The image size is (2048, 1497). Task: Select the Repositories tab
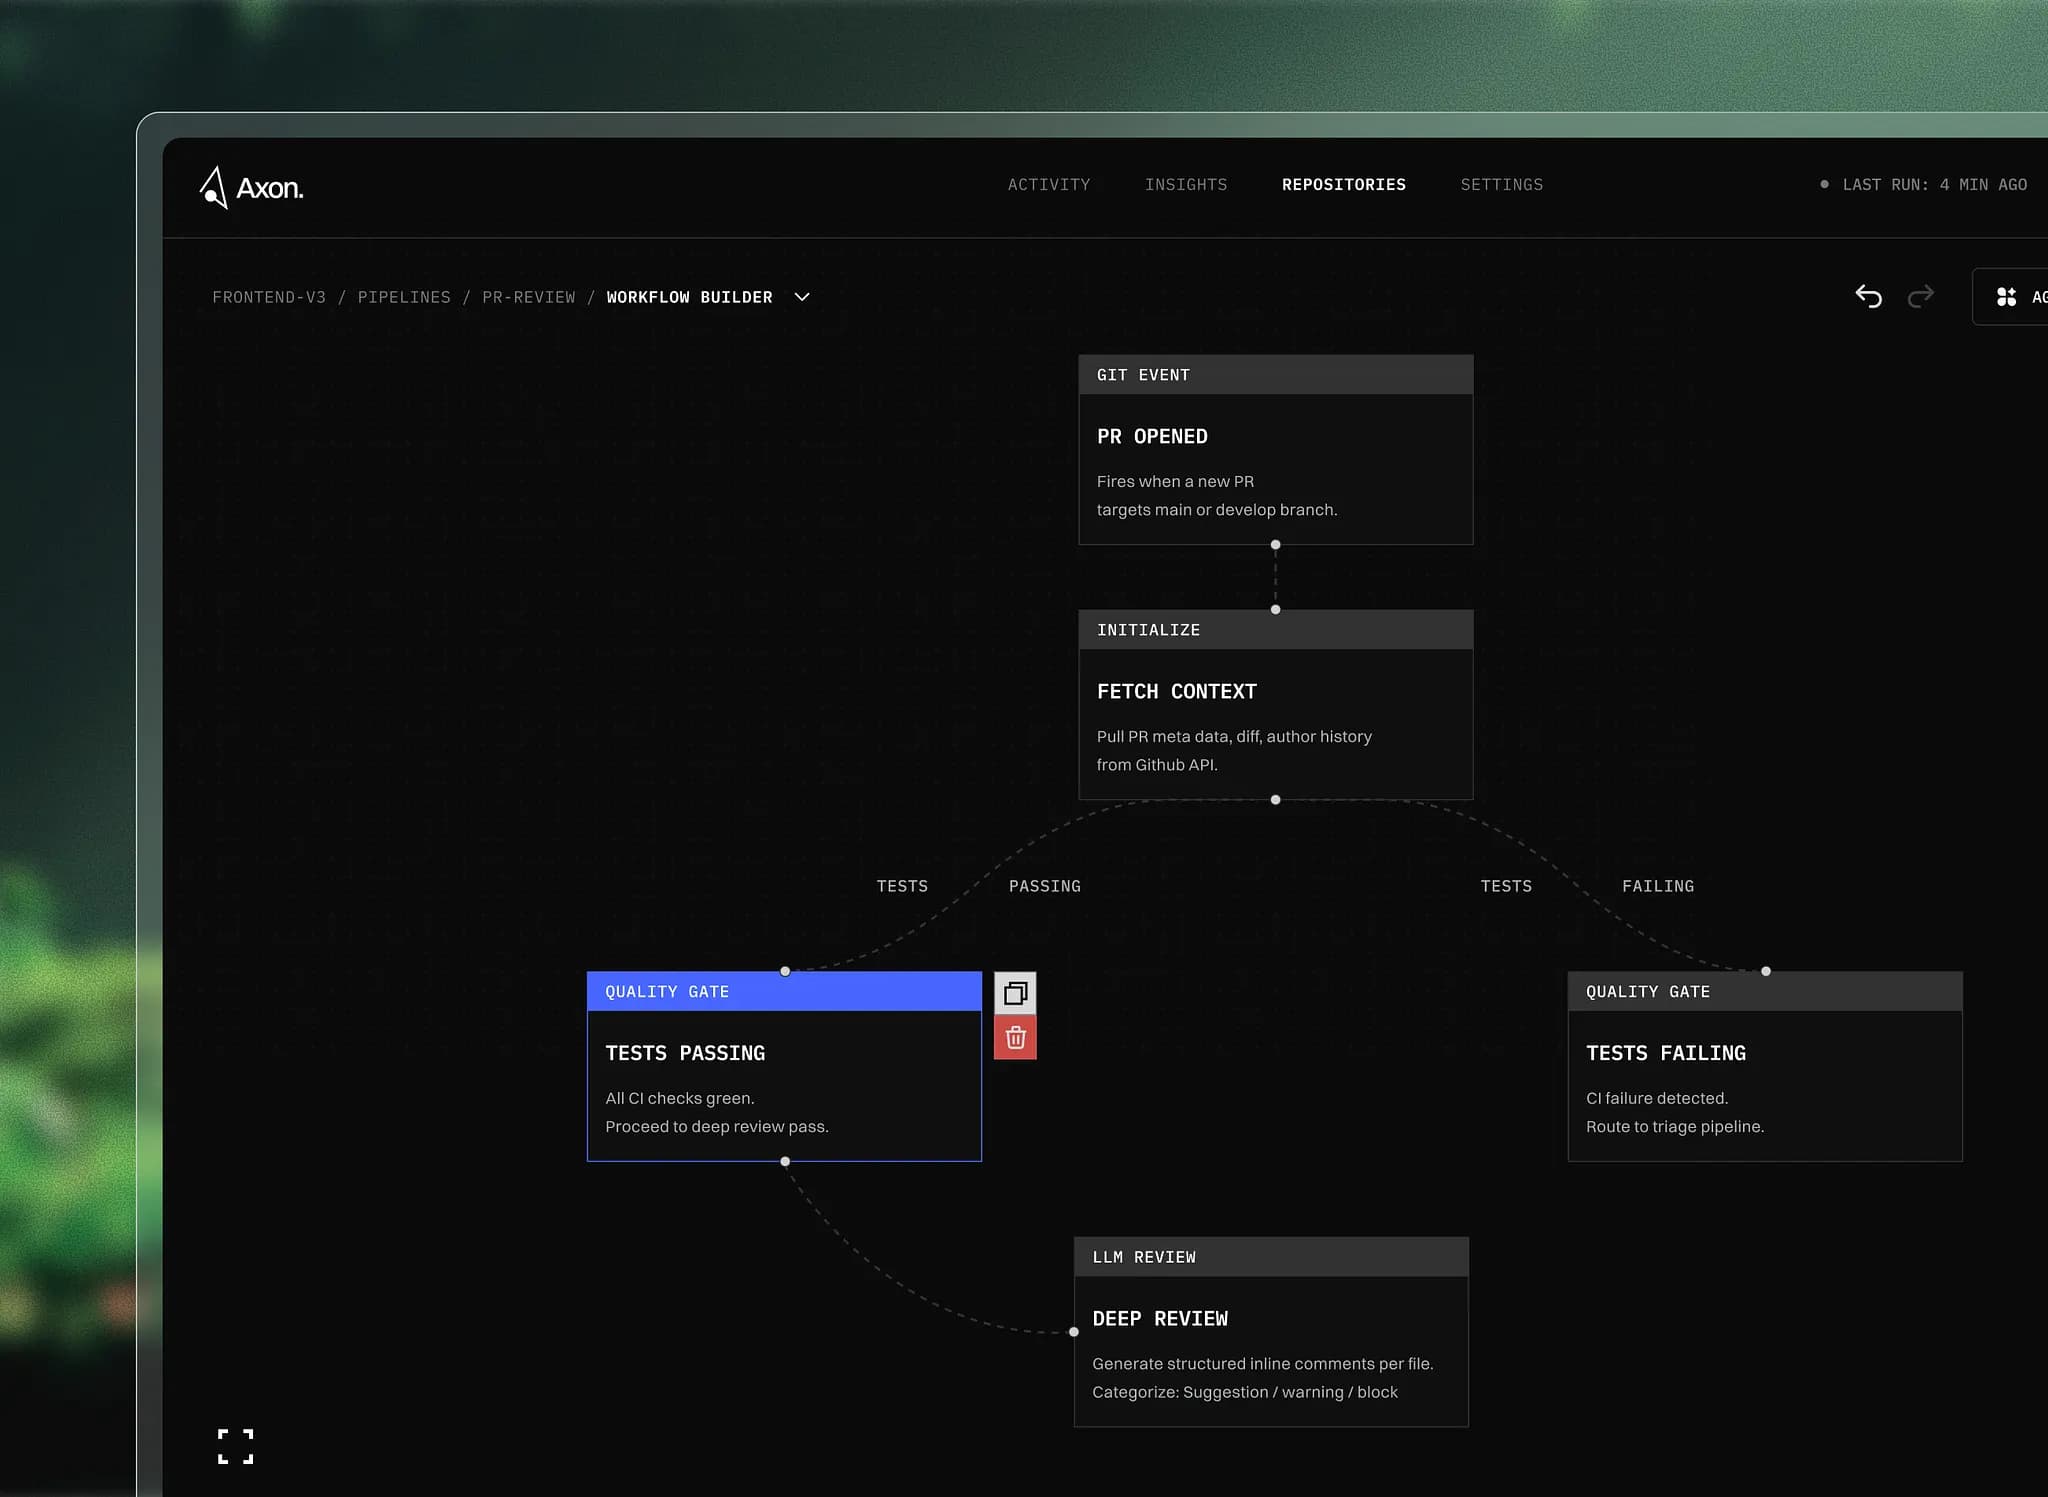click(1344, 185)
